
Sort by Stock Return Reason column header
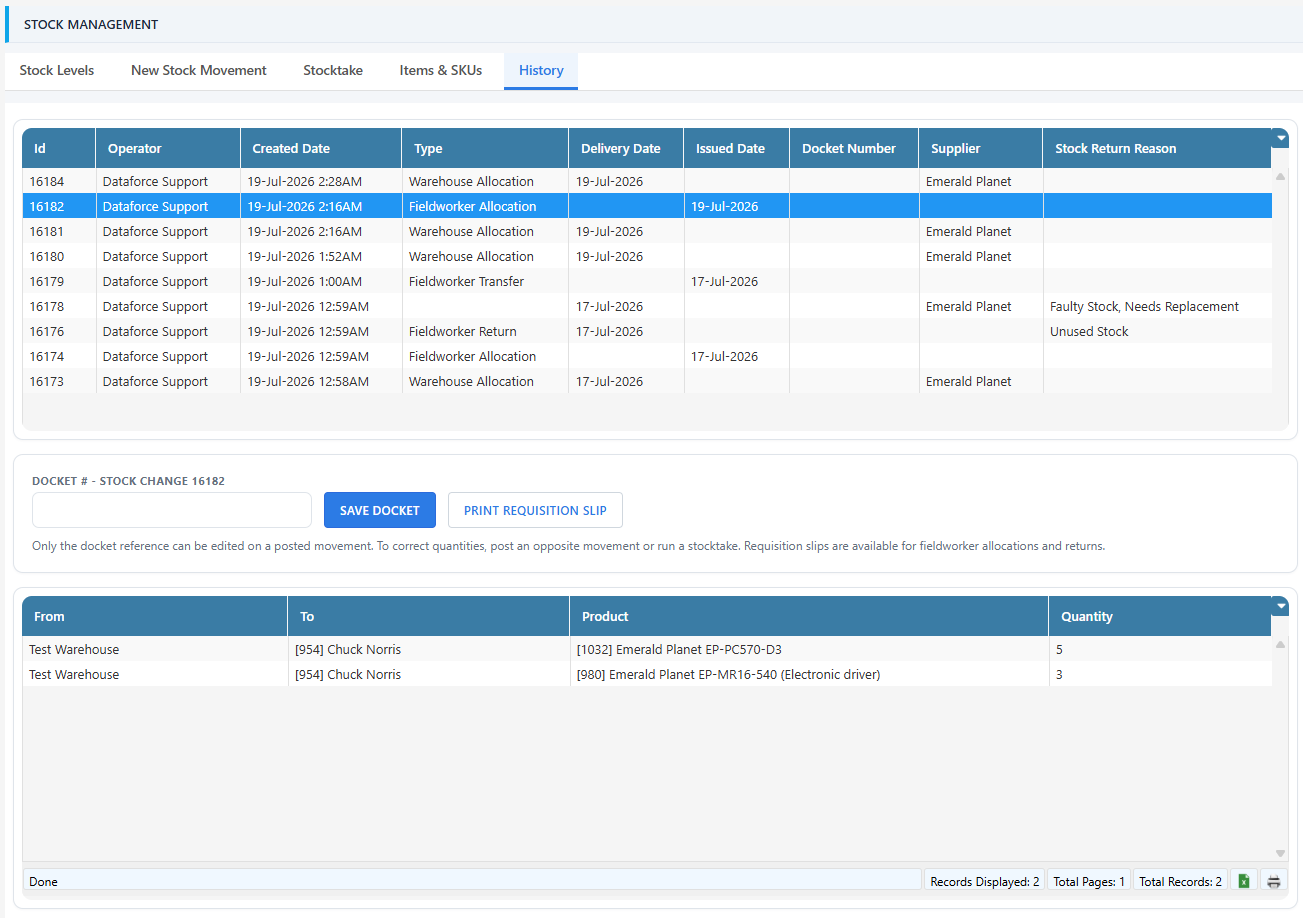(1157, 148)
